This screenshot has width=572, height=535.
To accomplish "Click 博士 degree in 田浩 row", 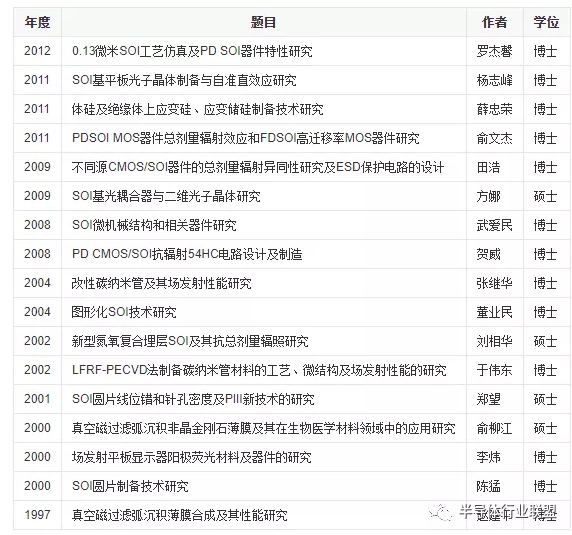I will pos(545,167).
